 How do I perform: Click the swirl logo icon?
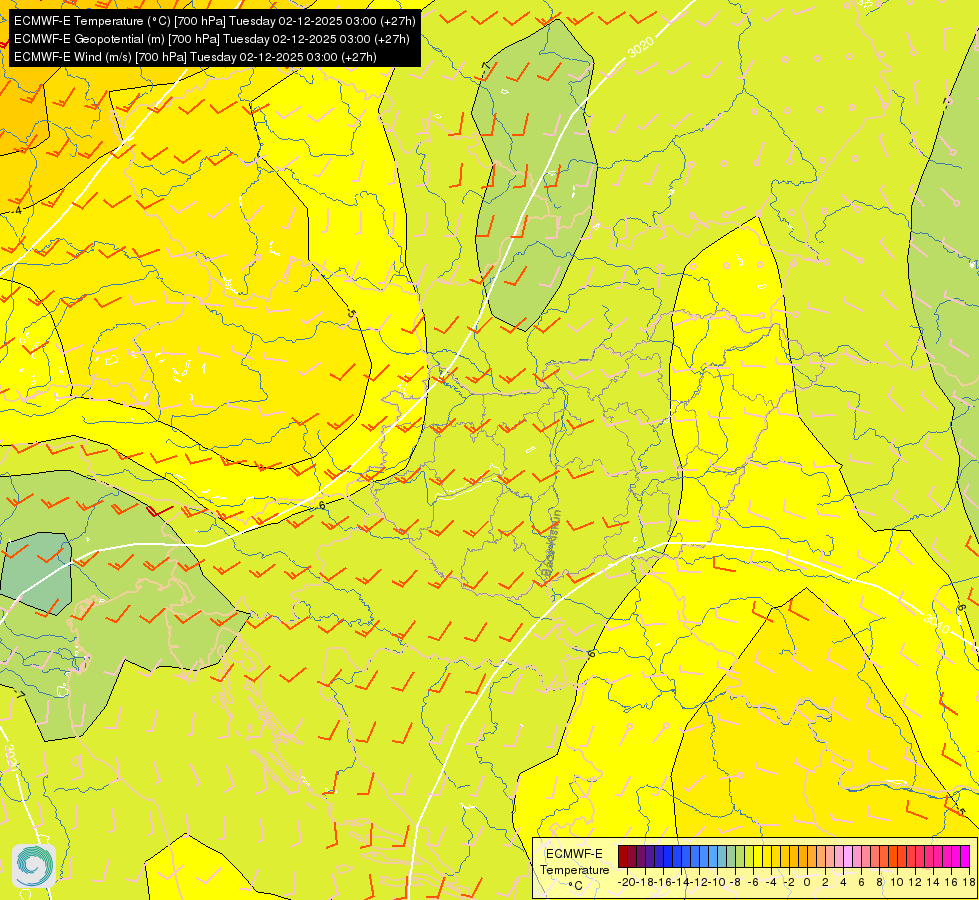click(34, 866)
